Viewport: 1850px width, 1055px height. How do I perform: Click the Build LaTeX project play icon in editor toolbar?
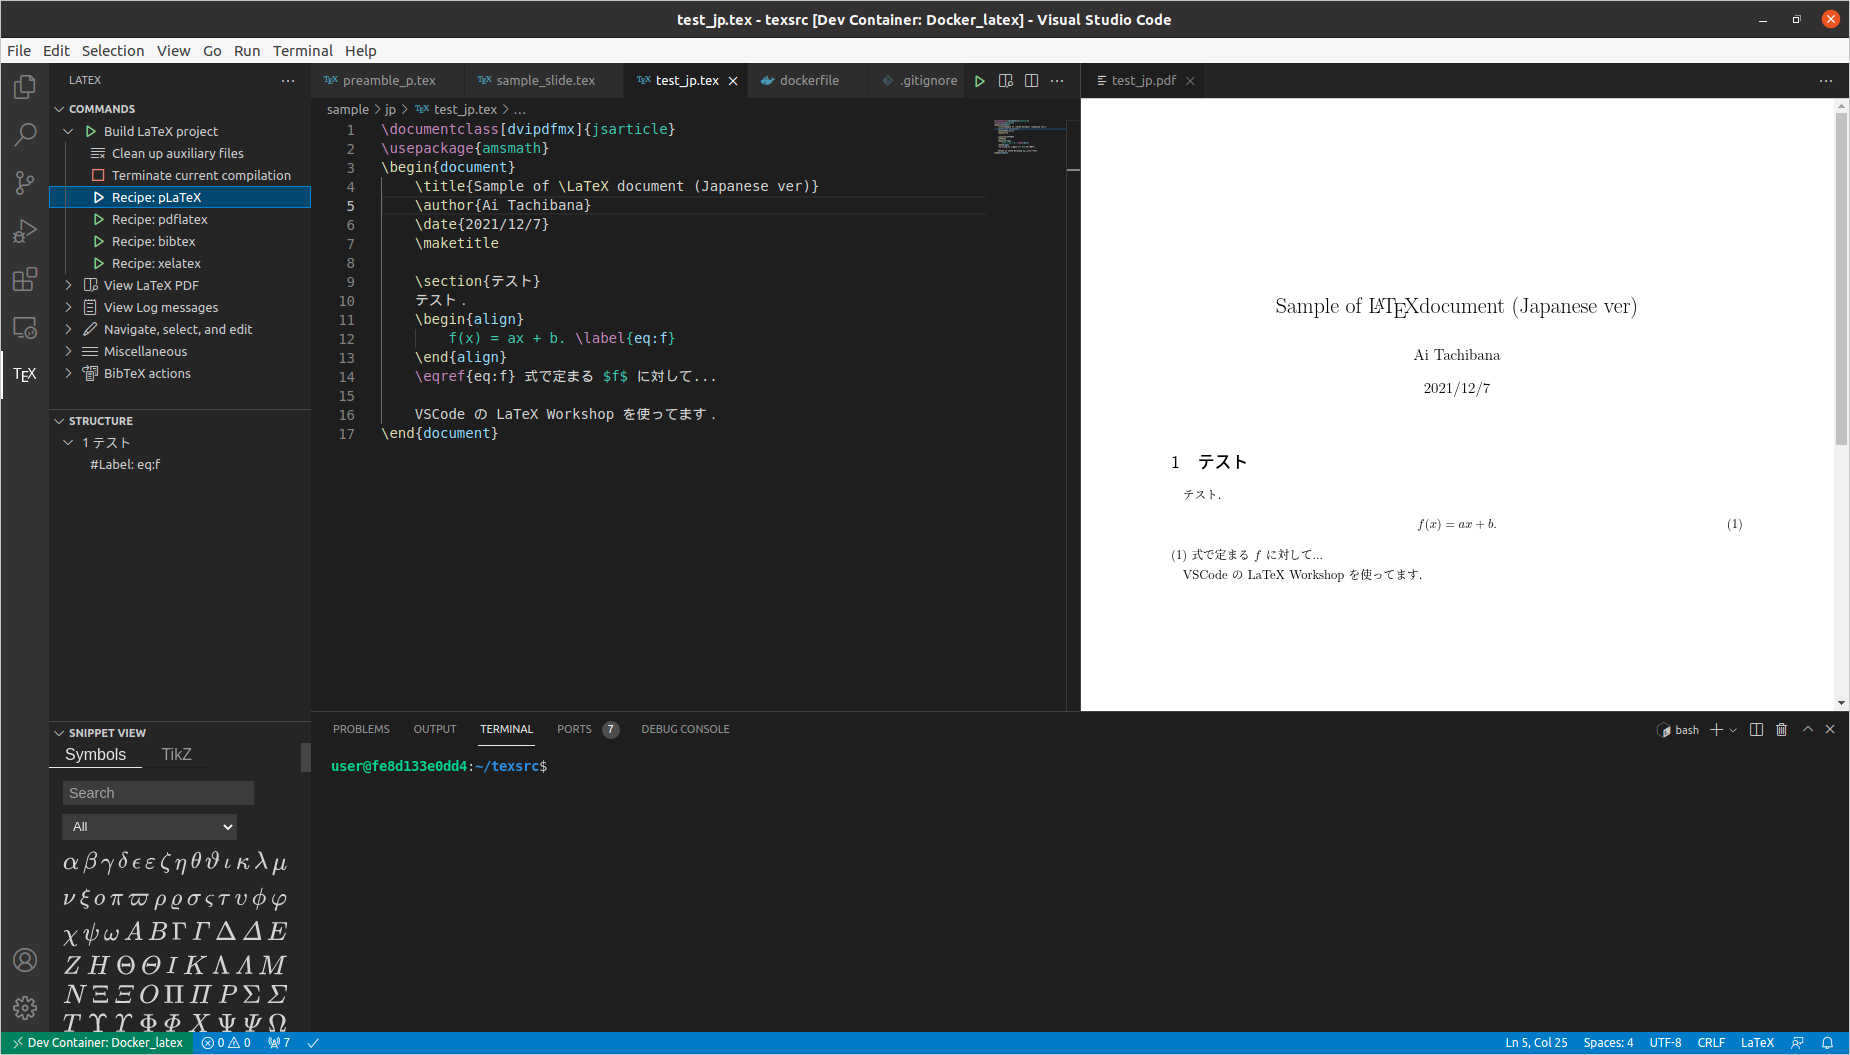tap(980, 81)
